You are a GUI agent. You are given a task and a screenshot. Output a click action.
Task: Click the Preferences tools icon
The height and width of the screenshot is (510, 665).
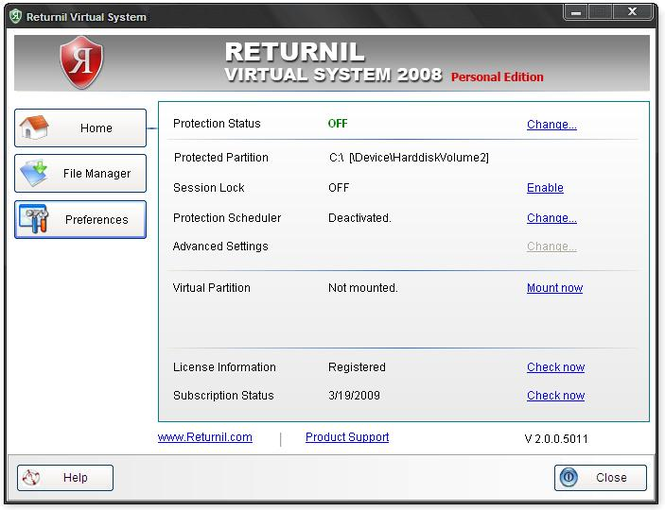[34, 219]
